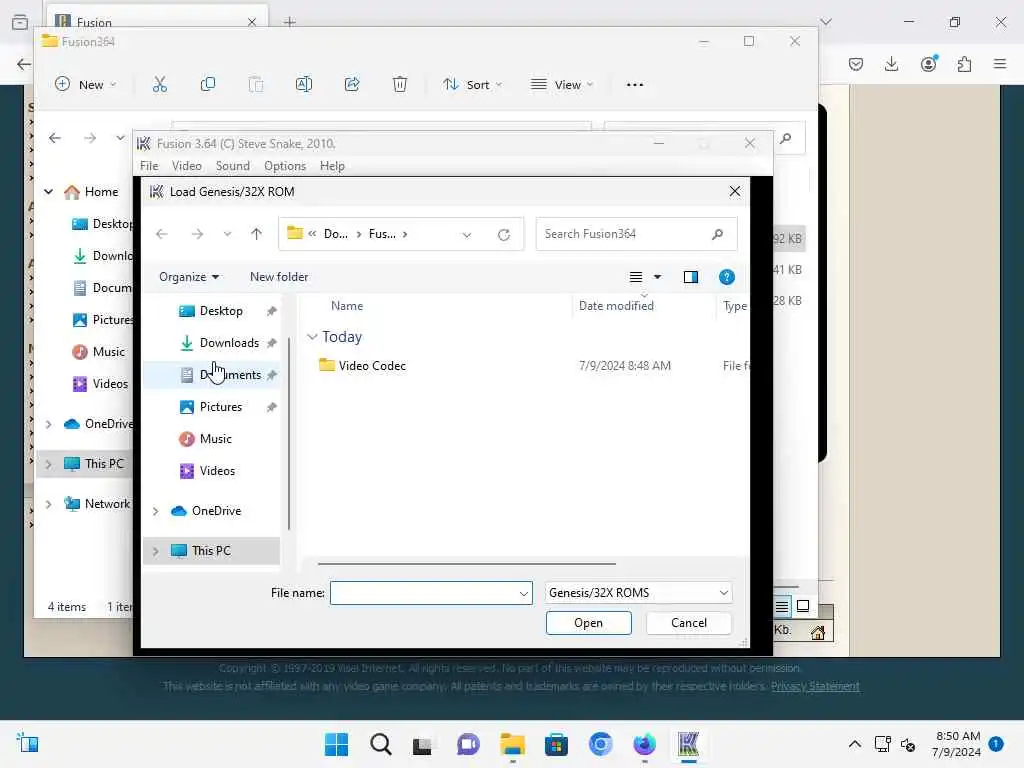The height and width of the screenshot is (768, 1024).
Task: Click Share icon in Fusion364 Explorer toolbar
Action: point(352,84)
